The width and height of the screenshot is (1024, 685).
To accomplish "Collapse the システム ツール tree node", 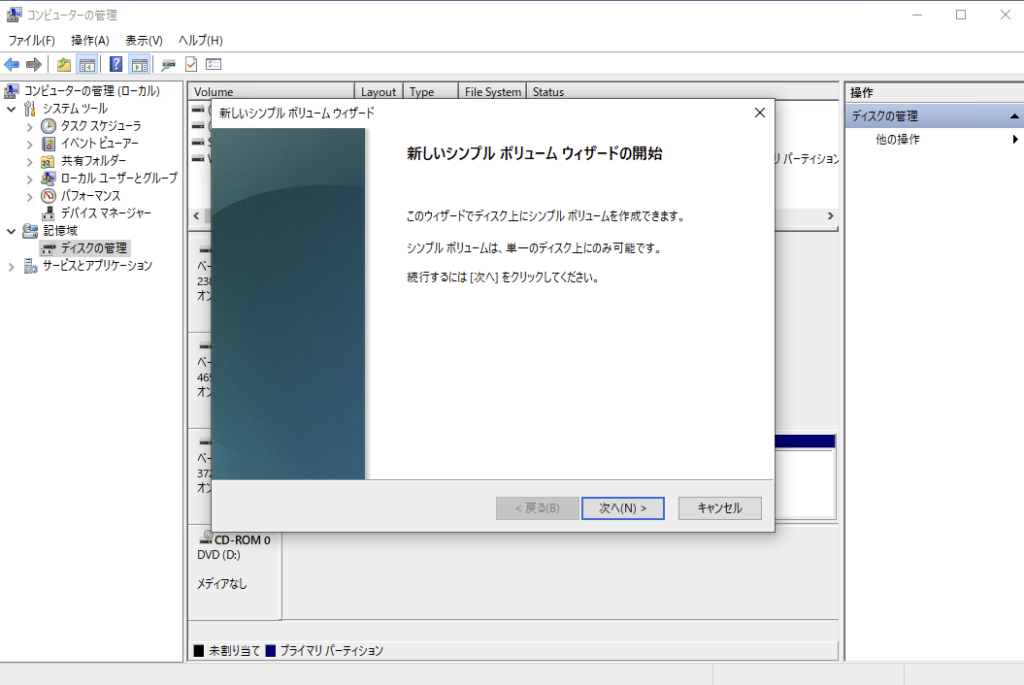I will pyautogui.click(x=11, y=108).
